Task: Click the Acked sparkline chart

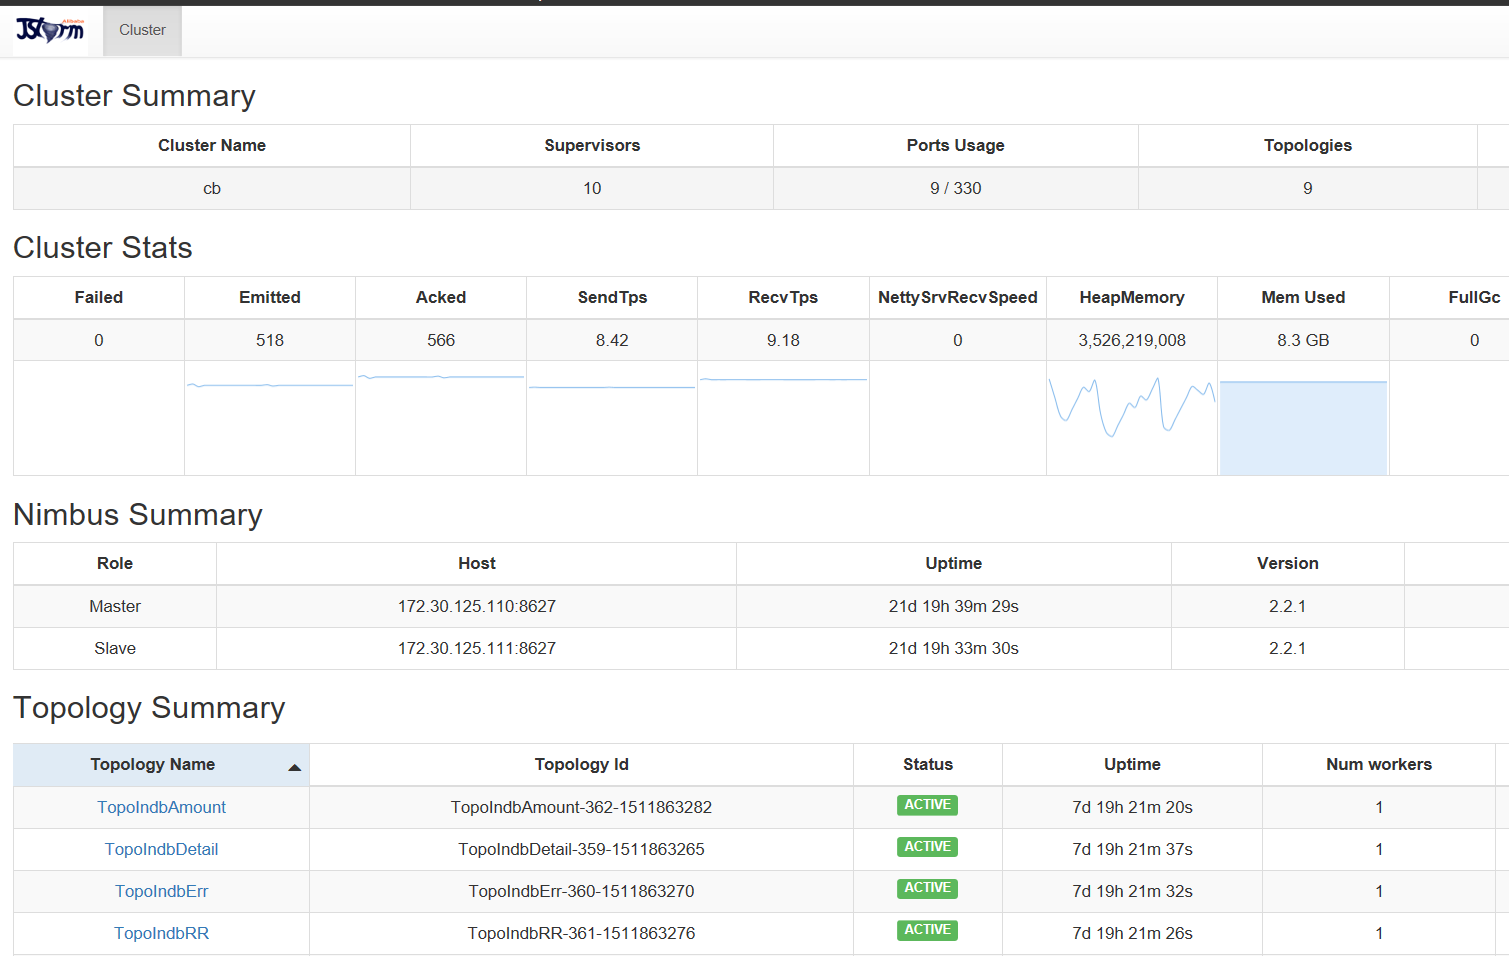Action: coord(441,378)
